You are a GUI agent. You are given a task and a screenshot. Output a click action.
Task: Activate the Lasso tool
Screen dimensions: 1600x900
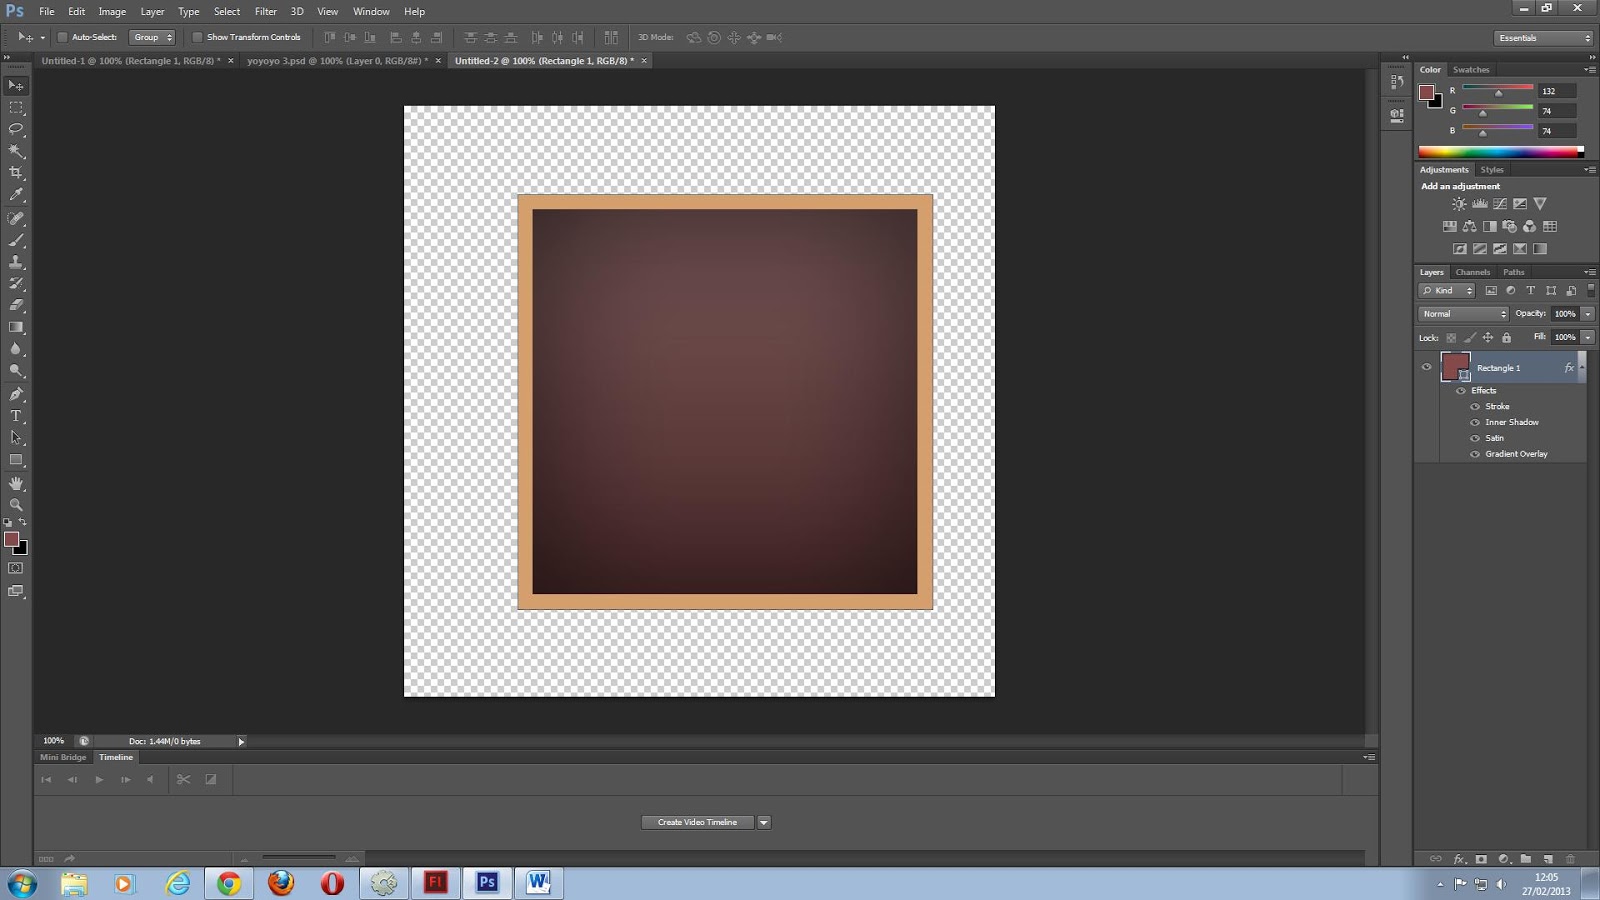pos(14,130)
